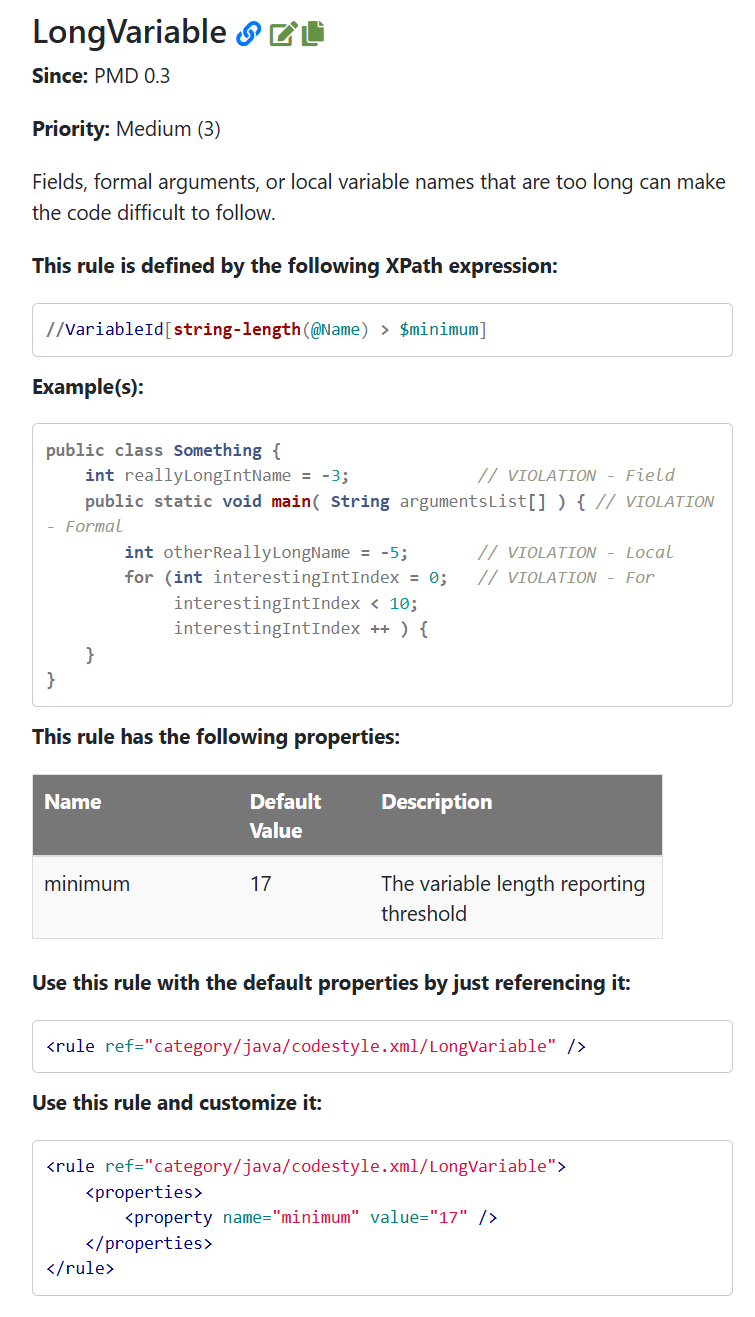The width and height of the screenshot is (755, 1317).
Task: Click the 'Use this rule and customize it' heading
Action: pos(177,1103)
